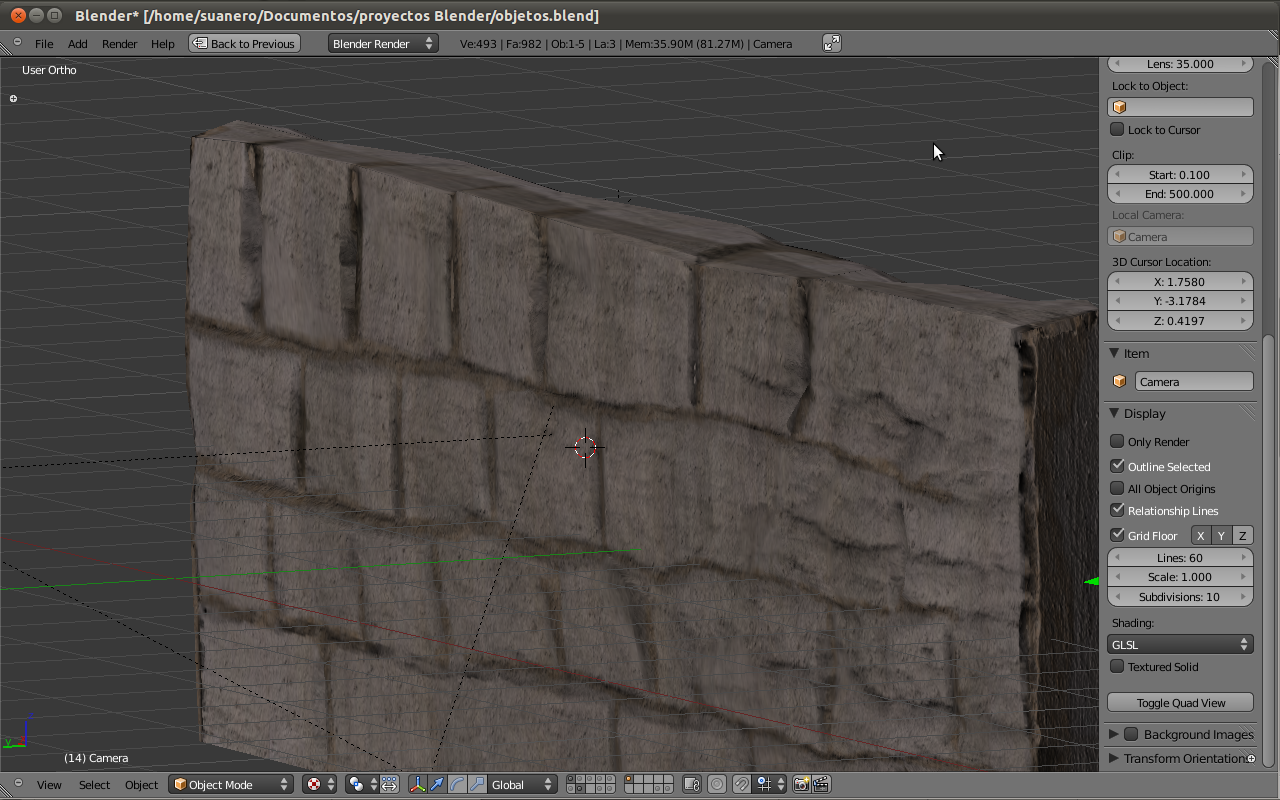Click the Camera item name field
The width and height of the screenshot is (1280, 800).
point(1194,381)
